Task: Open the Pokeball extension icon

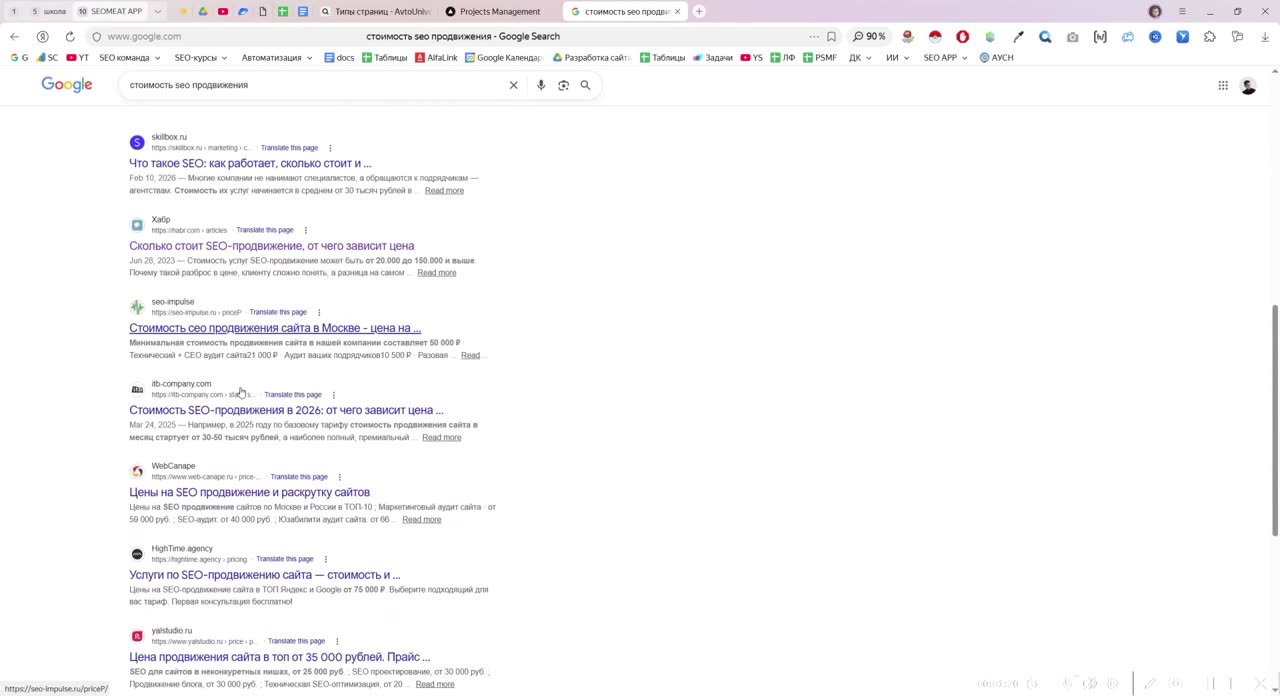Action: [935, 36]
